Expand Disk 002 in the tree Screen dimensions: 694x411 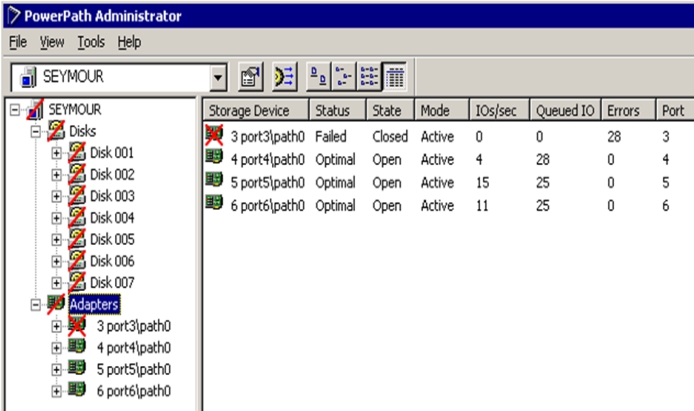(56, 174)
